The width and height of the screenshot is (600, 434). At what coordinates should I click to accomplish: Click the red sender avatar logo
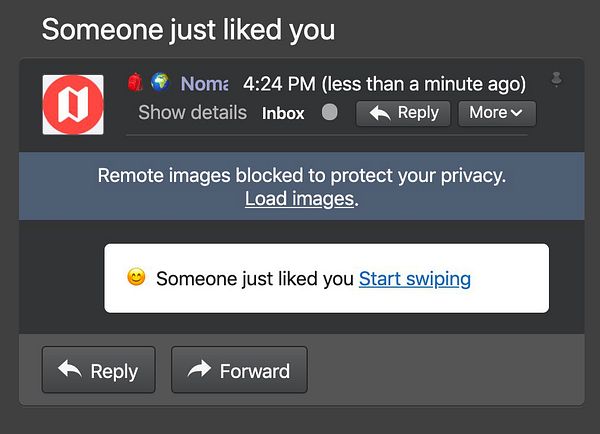(x=72, y=104)
